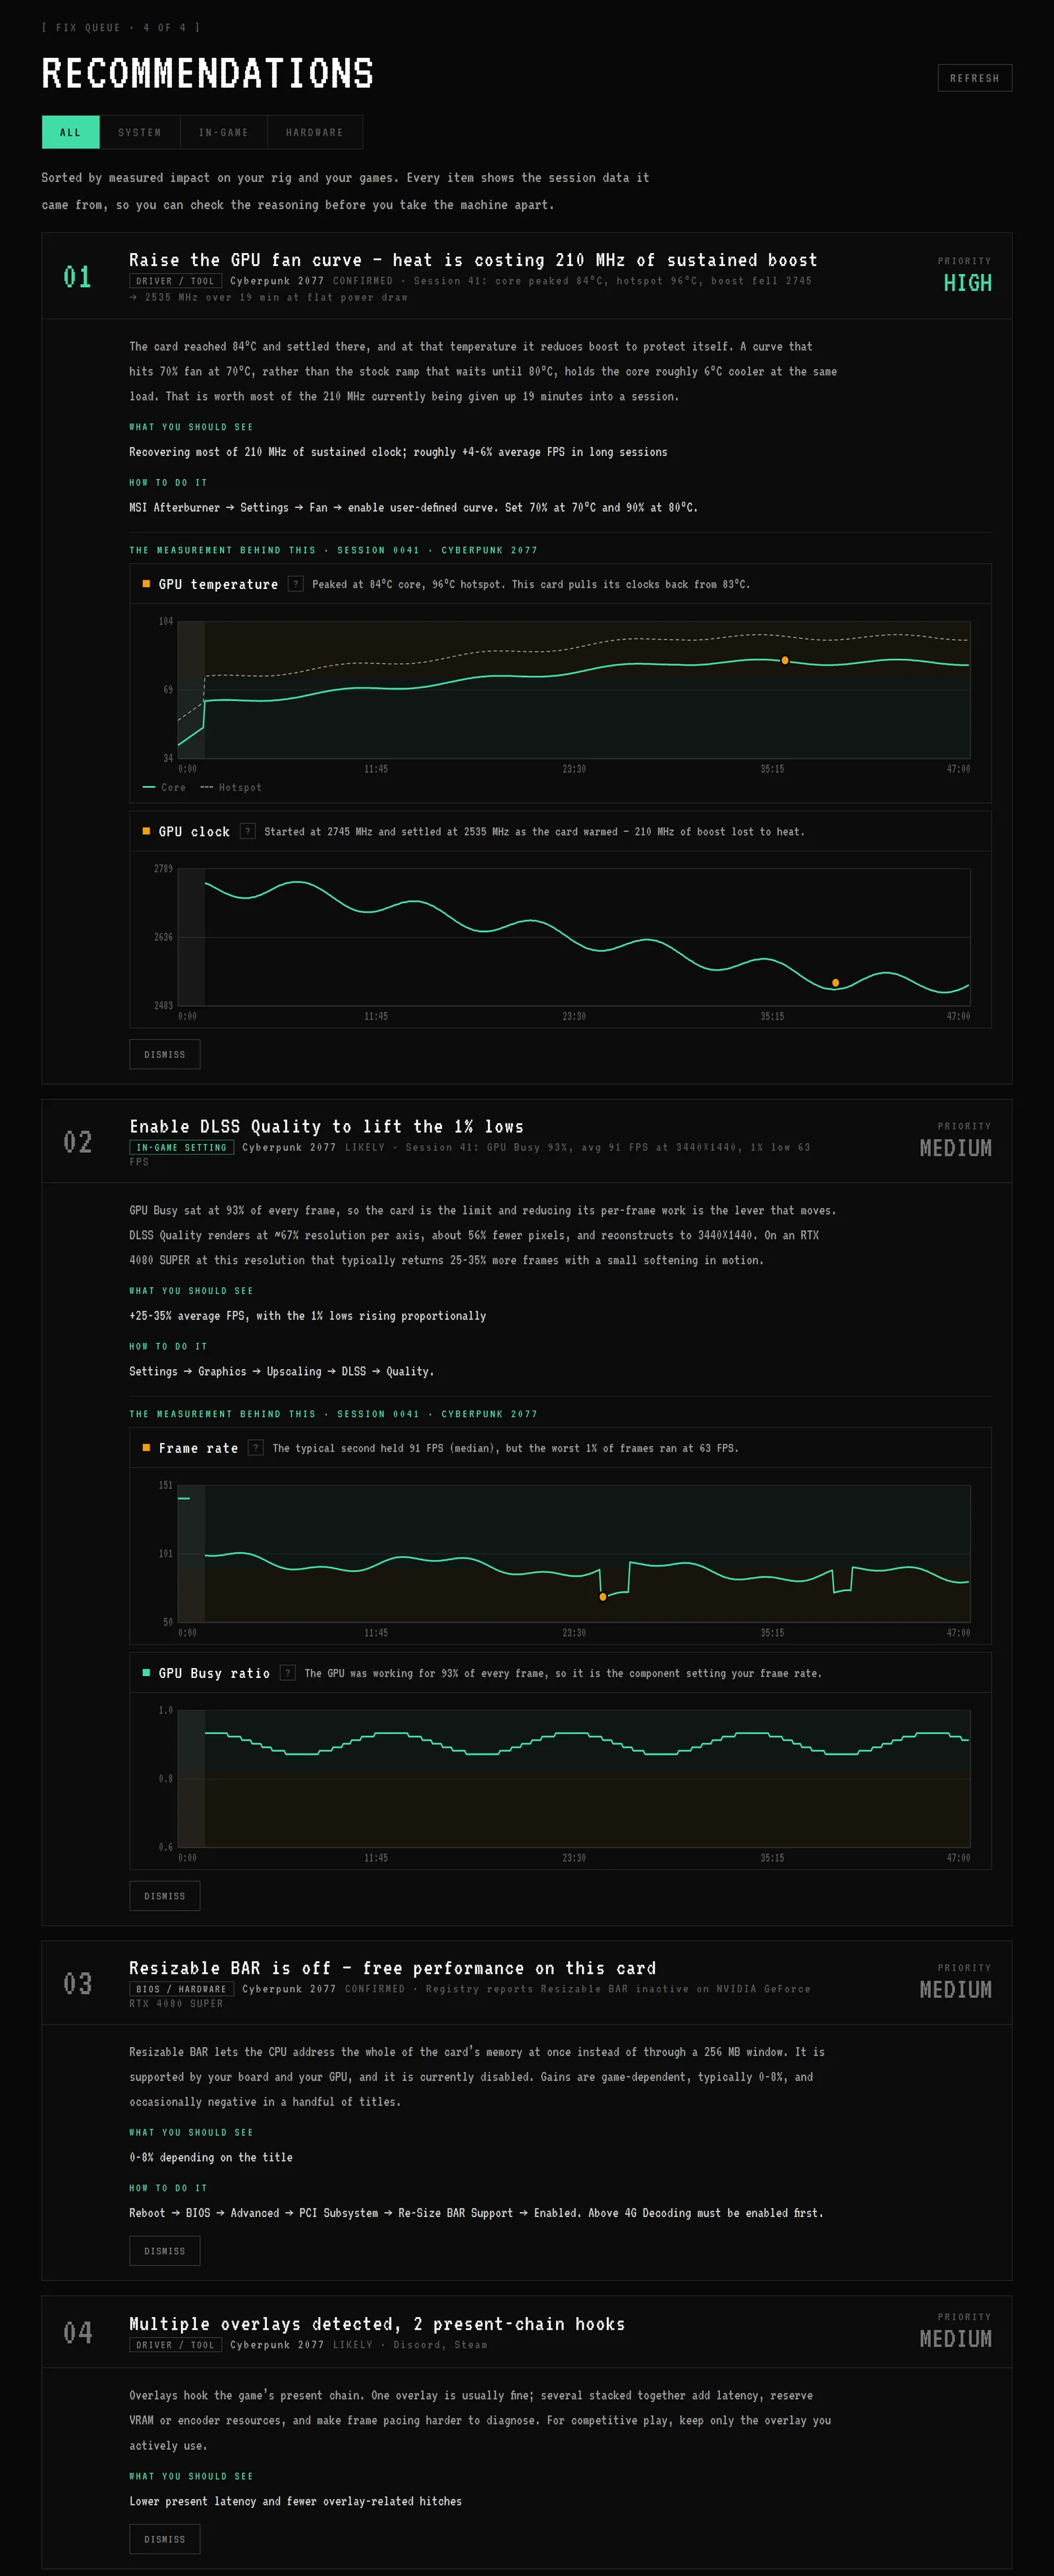Click the 'Frame rate' chart title
This screenshot has width=1054, height=2576.
coord(198,1448)
